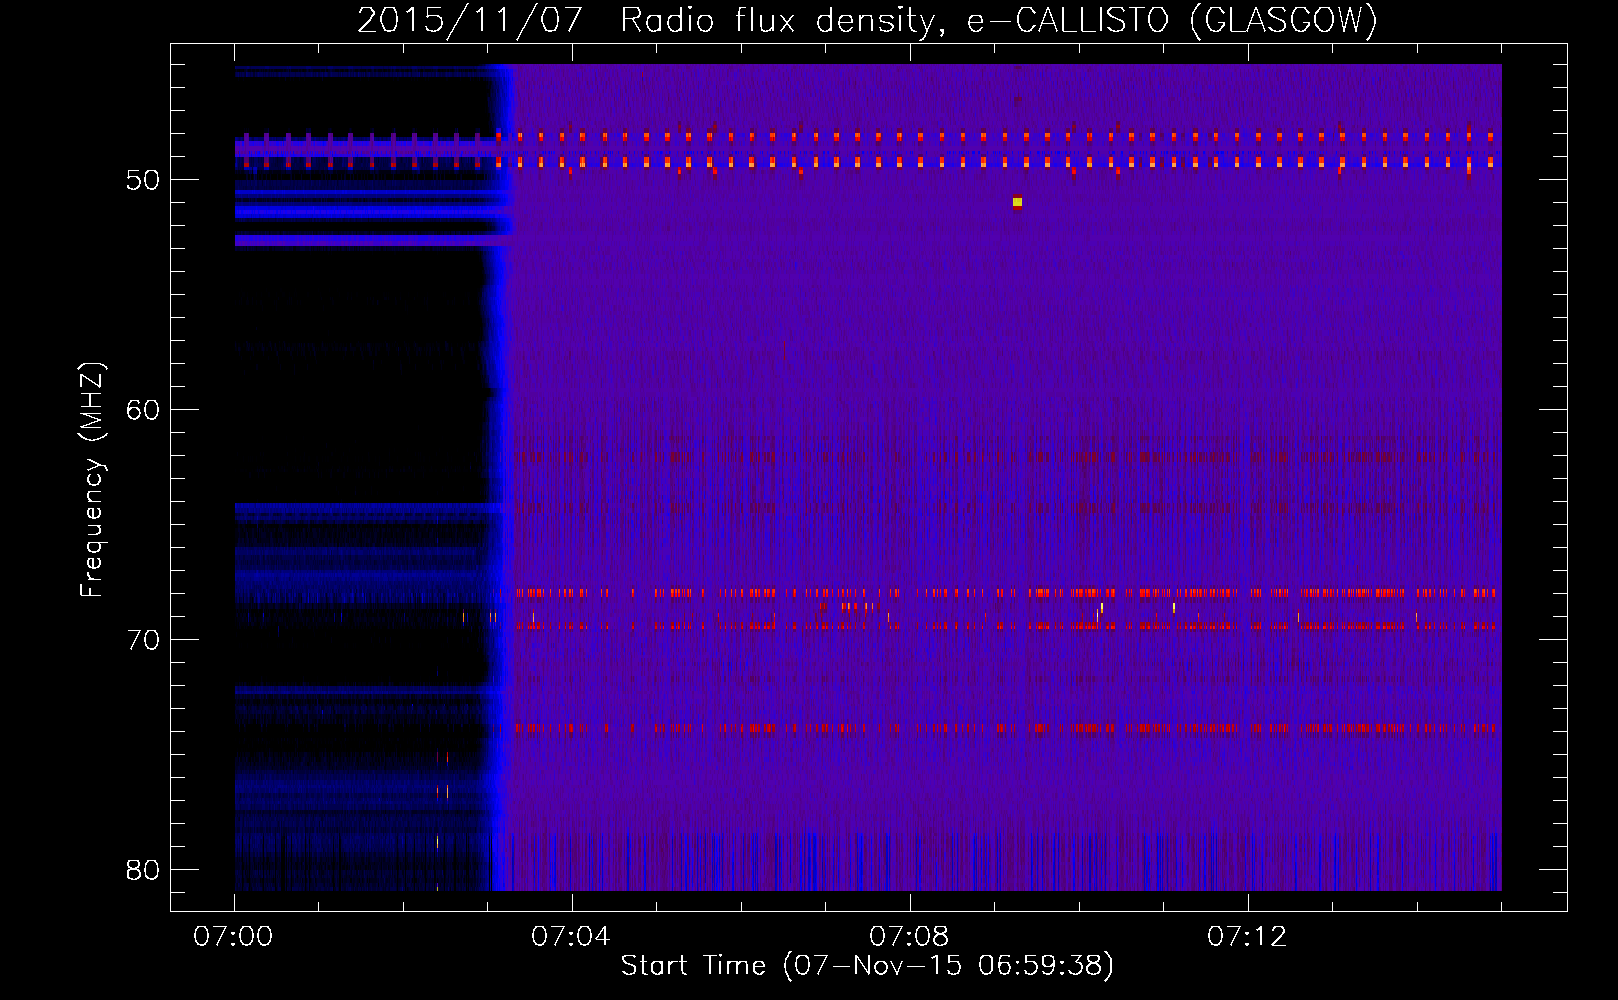Click the 60 frequency tick label
1618x1000 pixels.
143,410
